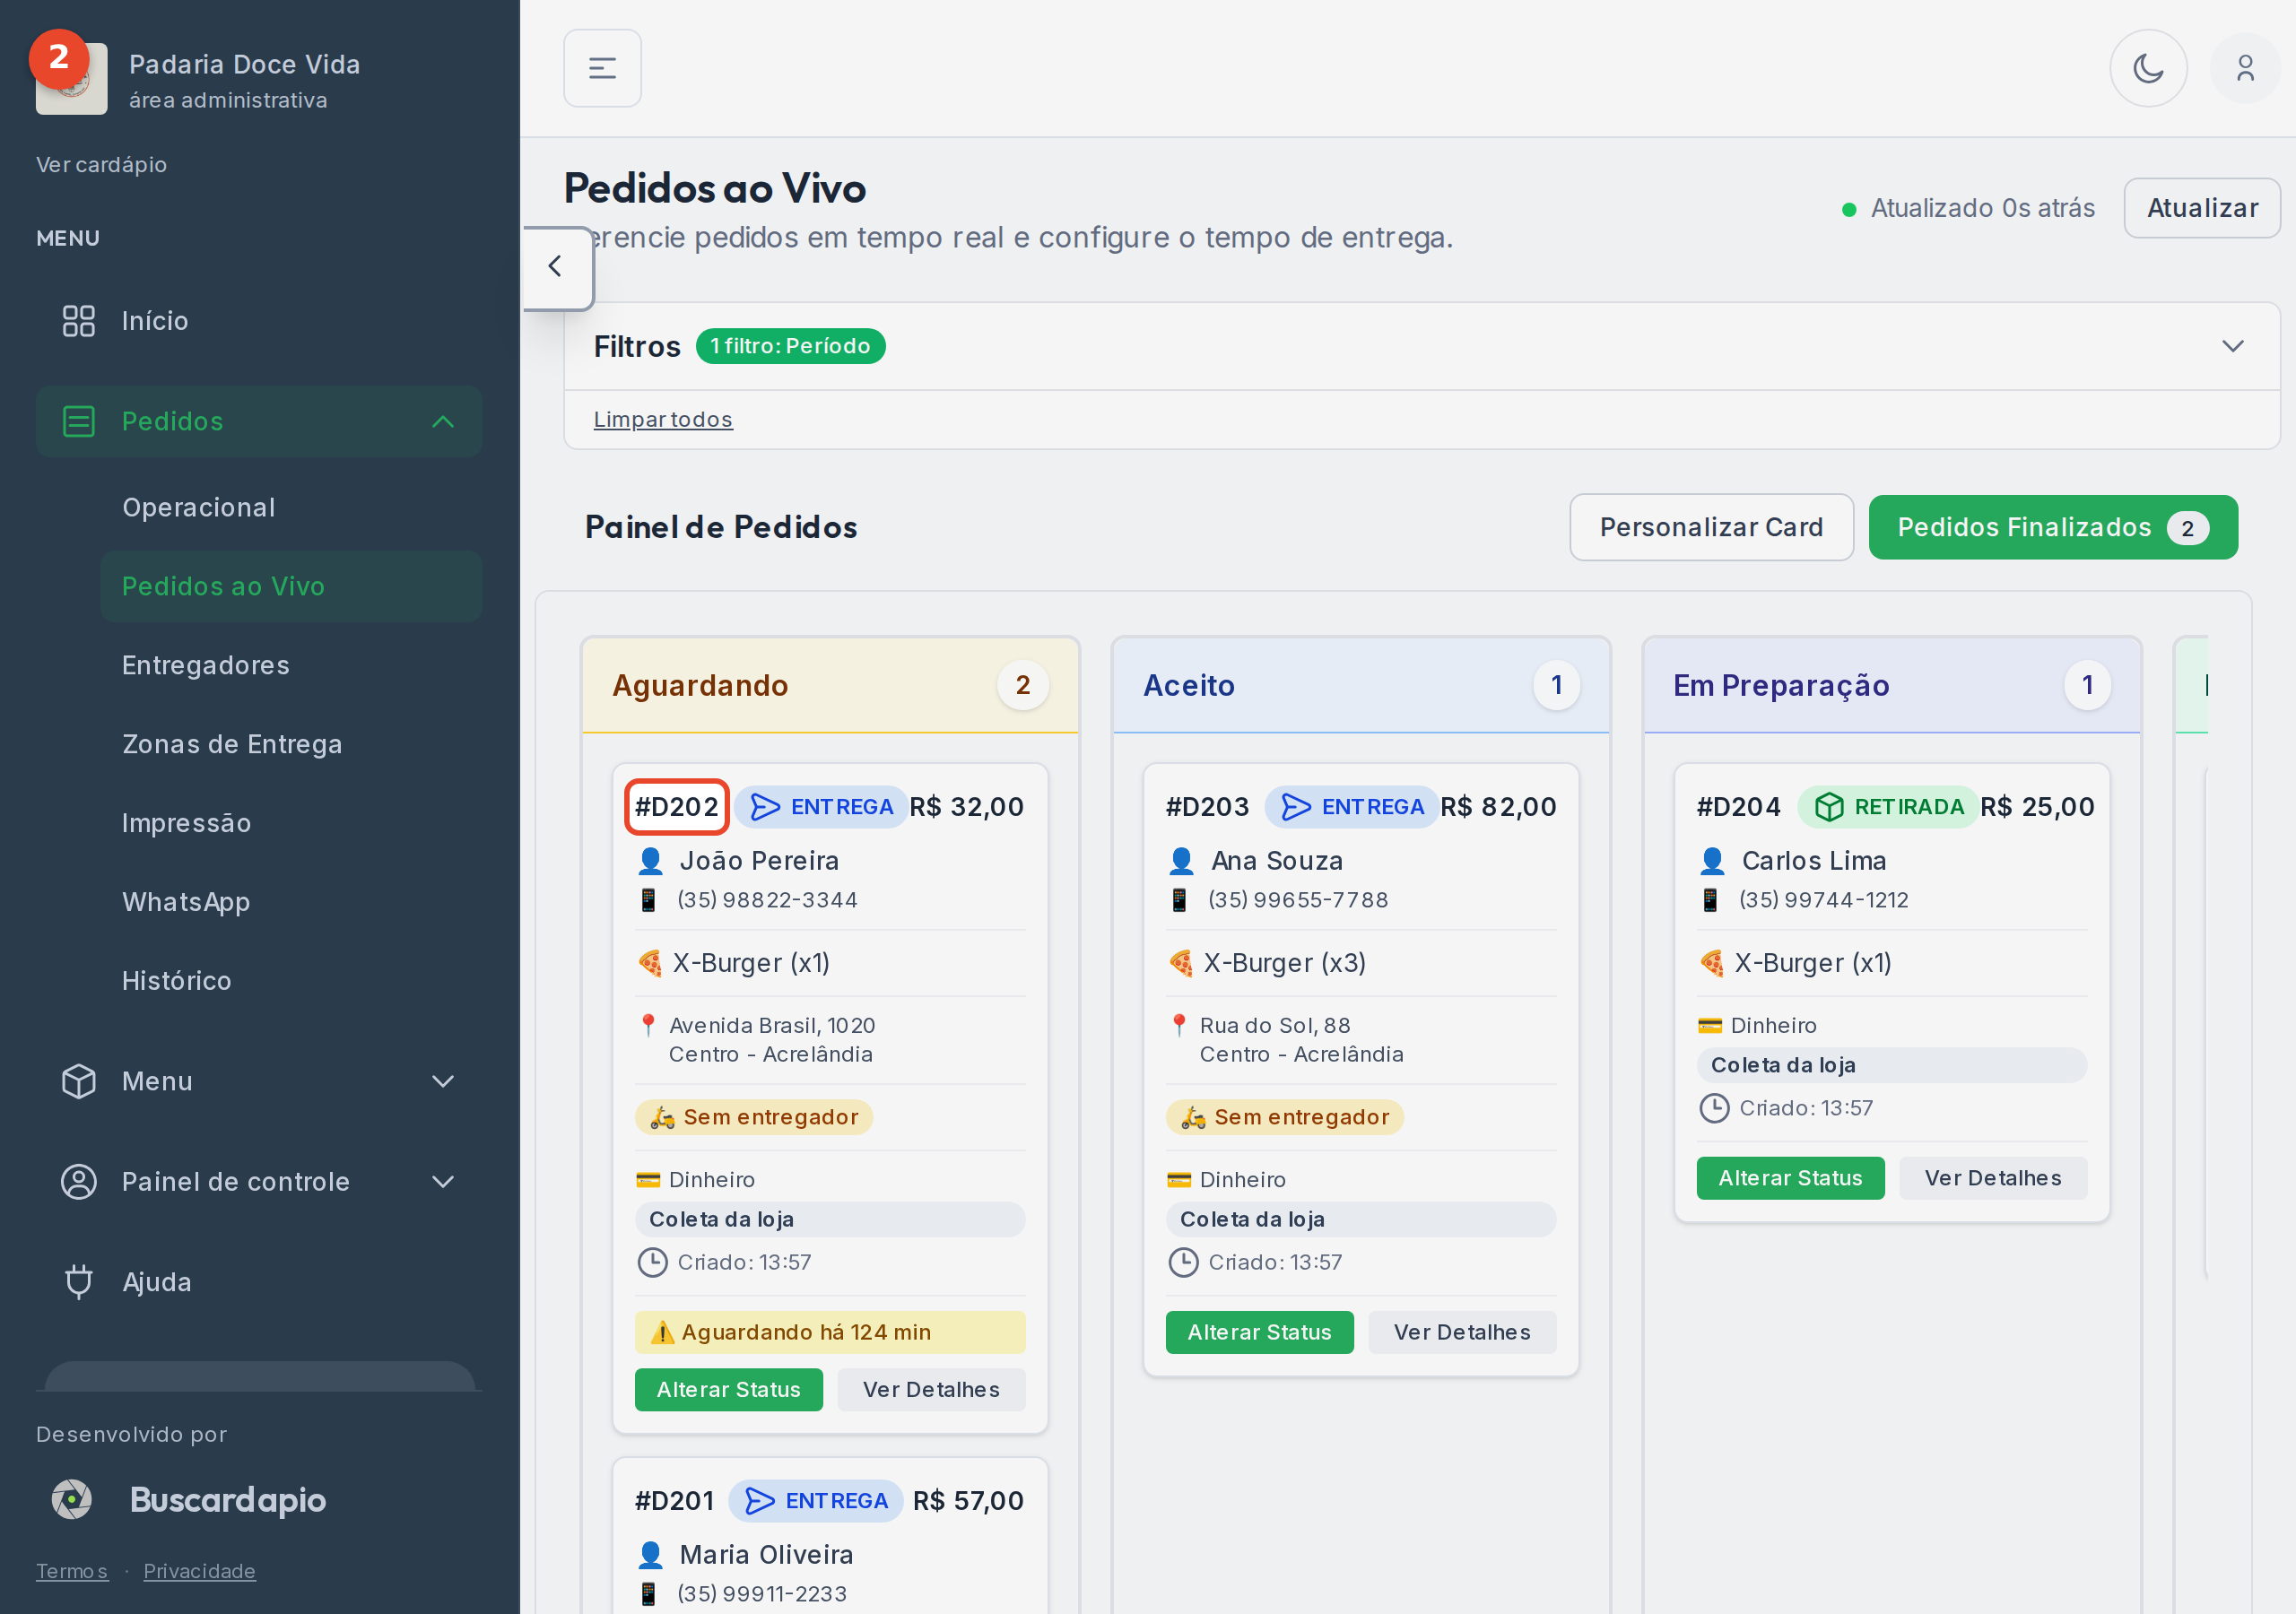Click the ENTREGA badge on order #D202

coord(821,807)
